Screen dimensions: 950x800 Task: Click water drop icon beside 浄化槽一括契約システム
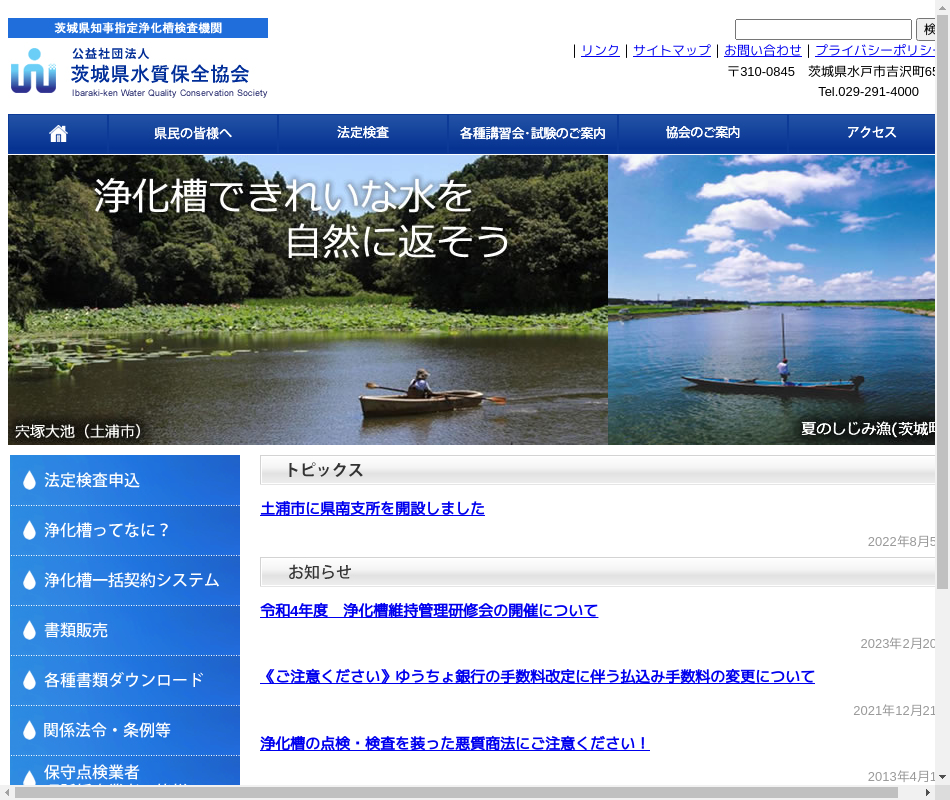[29, 580]
